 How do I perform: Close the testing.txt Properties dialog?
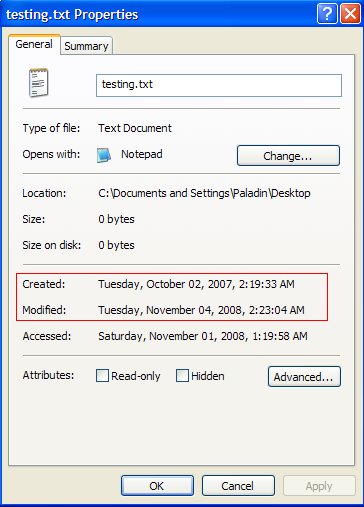click(350, 14)
